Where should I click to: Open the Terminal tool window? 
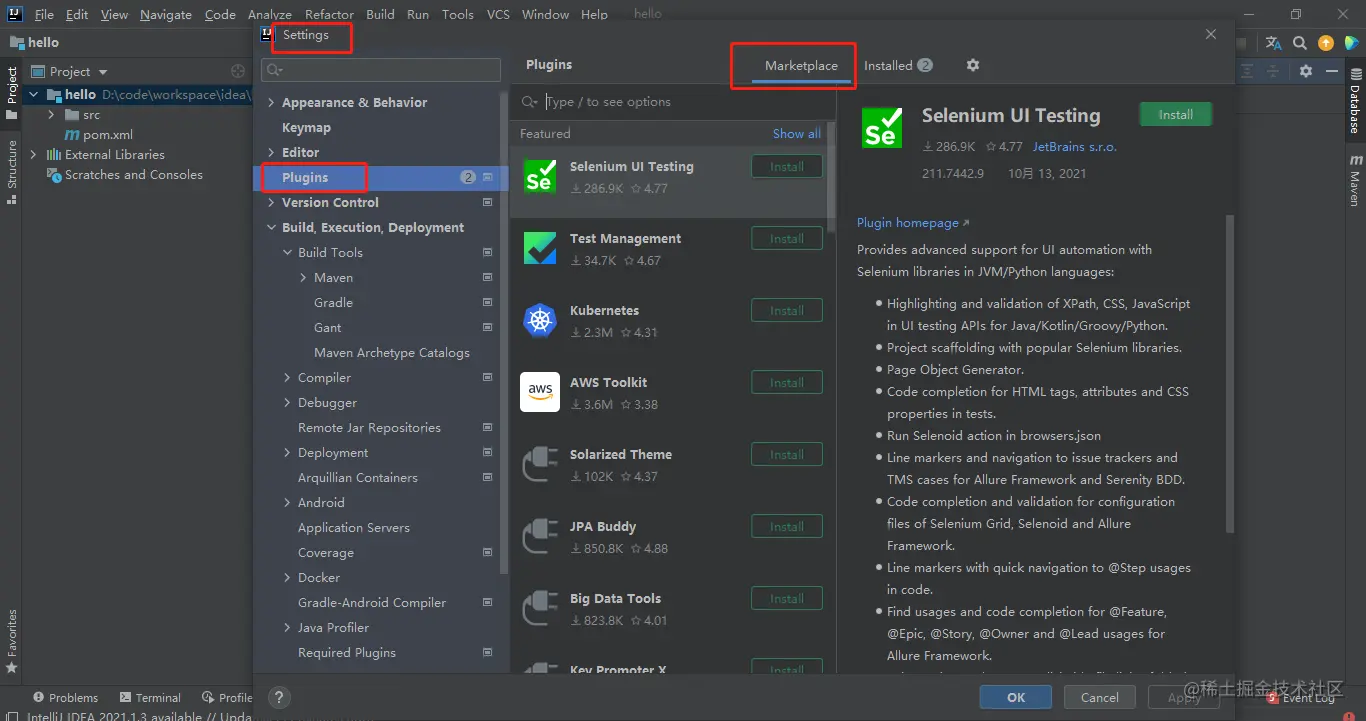150,698
